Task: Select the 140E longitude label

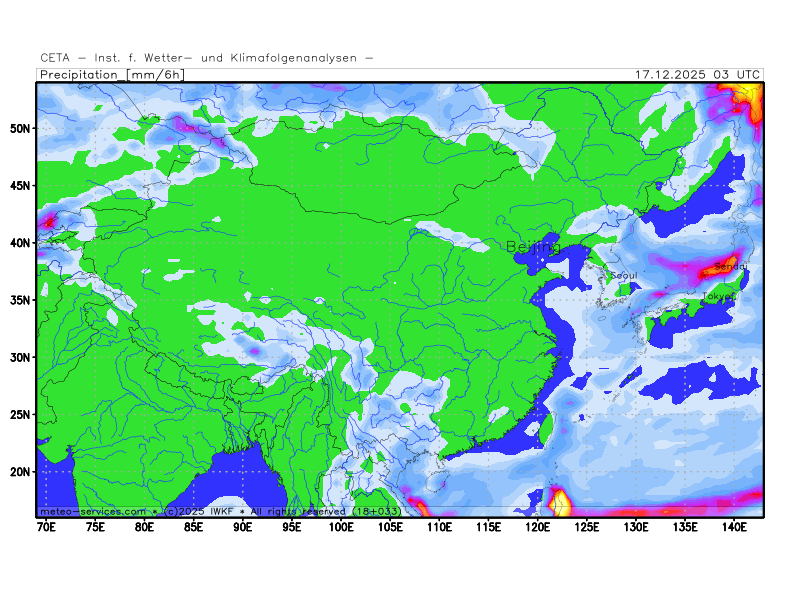Action: [734, 527]
